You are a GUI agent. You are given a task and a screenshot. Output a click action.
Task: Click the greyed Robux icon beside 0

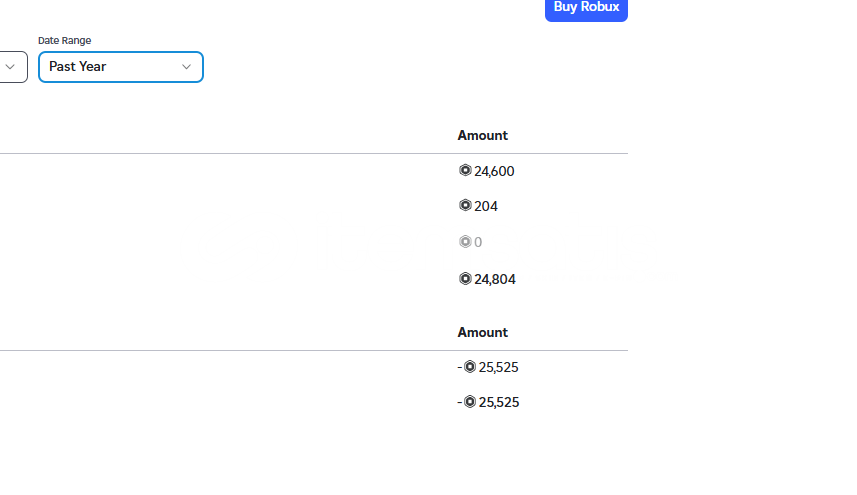465,241
